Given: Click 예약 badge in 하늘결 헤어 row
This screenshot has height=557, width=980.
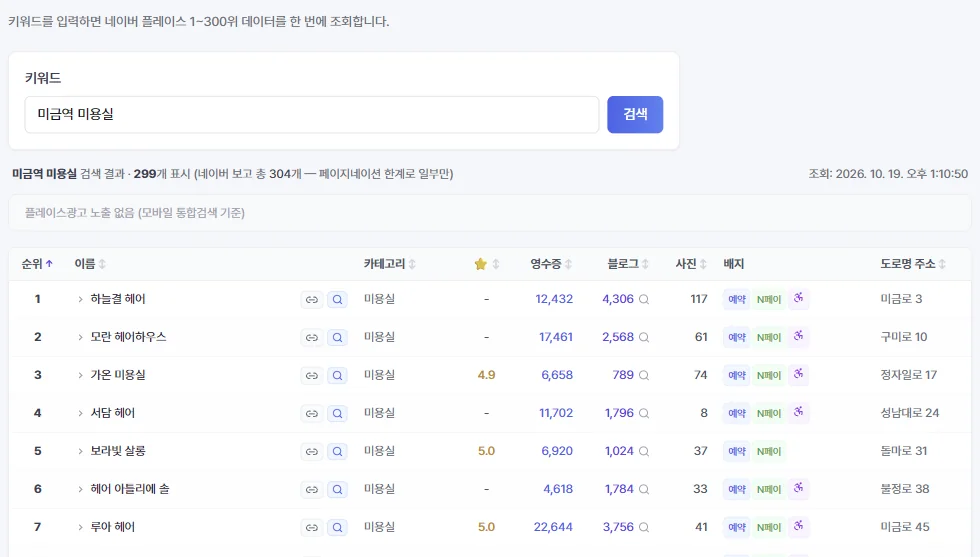Looking at the screenshot, I should pos(737,299).
